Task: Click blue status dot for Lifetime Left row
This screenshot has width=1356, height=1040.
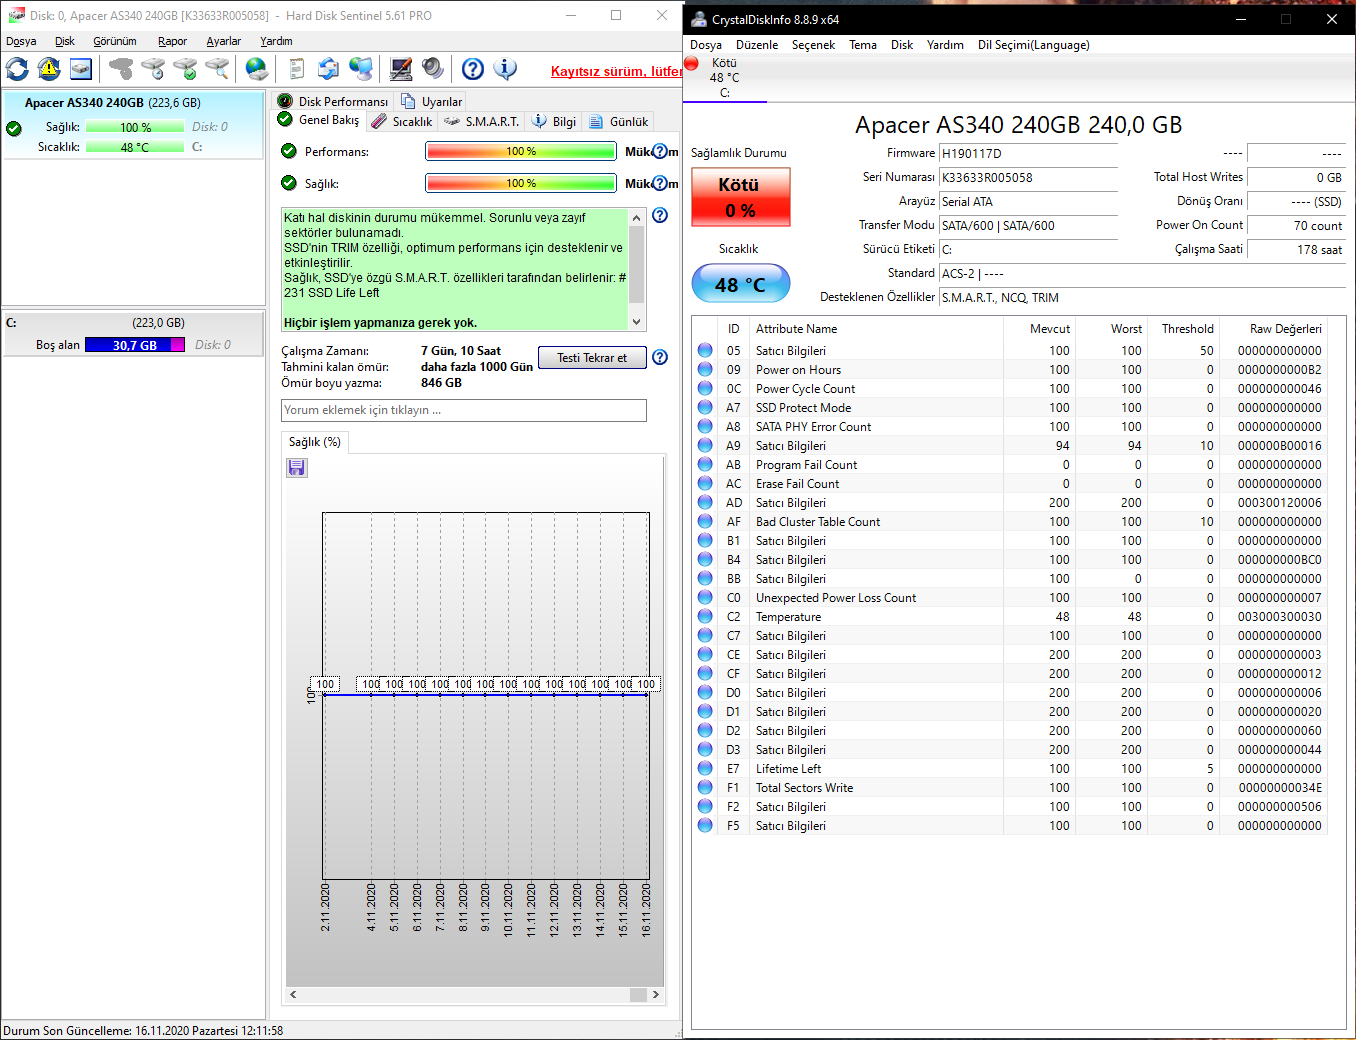Action: (x=705, y=769)
